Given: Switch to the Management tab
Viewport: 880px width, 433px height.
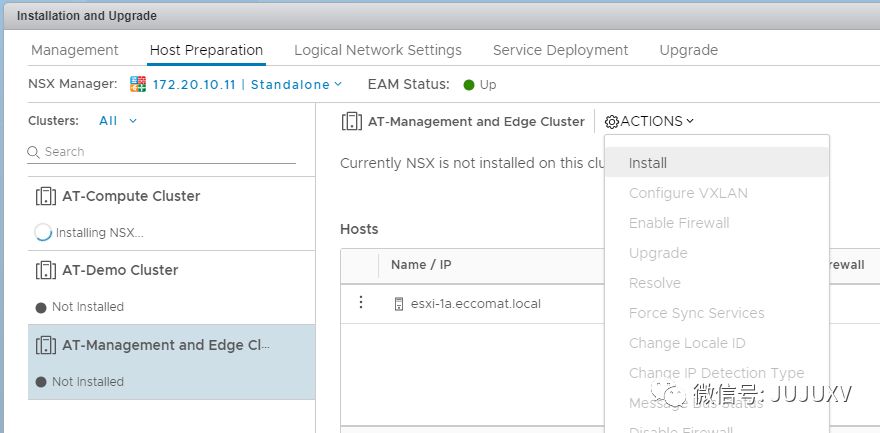Looking at the screenshot, I should tap(75, 50).
